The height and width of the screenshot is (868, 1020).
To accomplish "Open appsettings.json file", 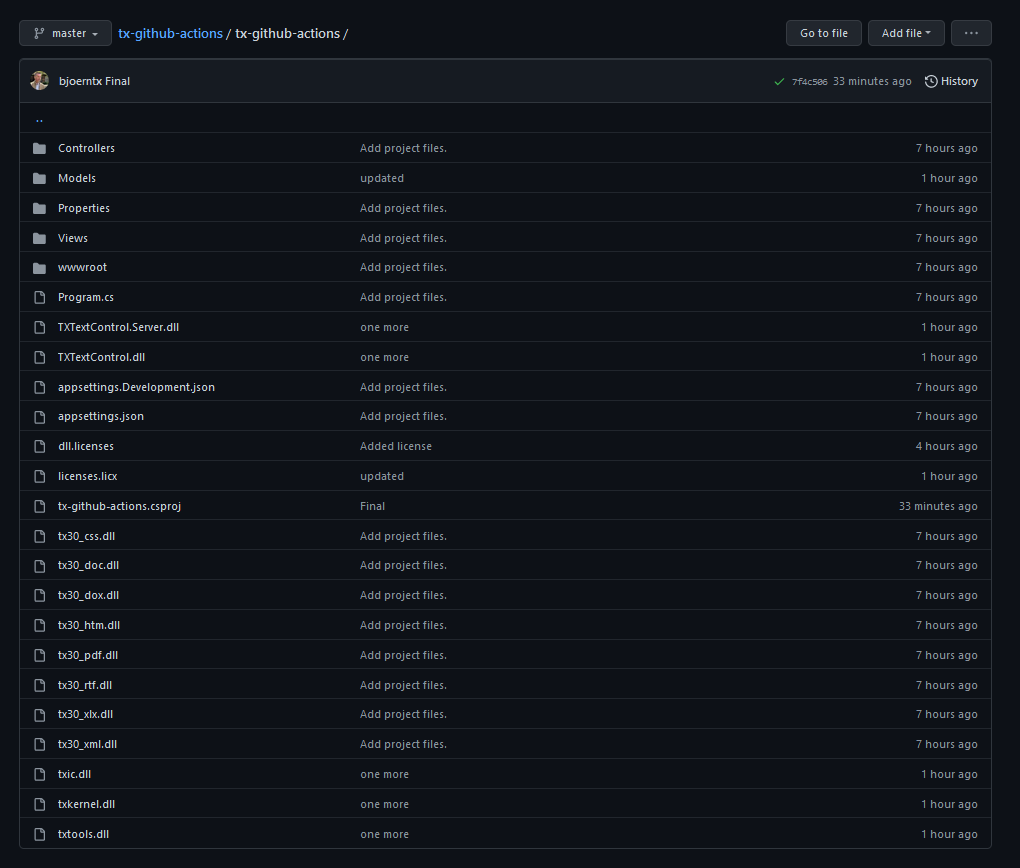I will click(x=101, y=416).
